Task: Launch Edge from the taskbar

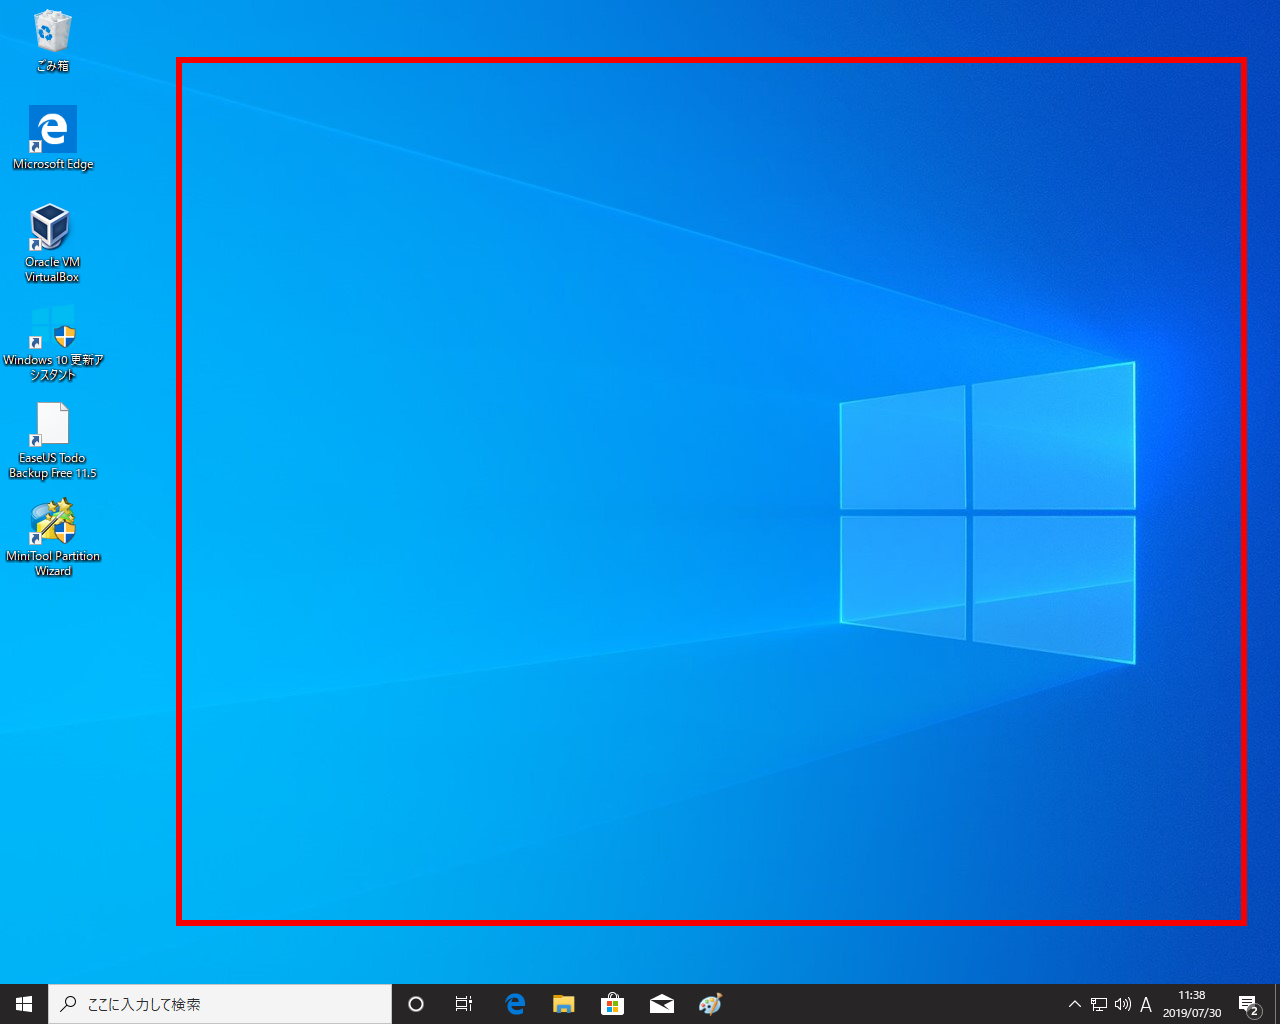Action: 515,1004
